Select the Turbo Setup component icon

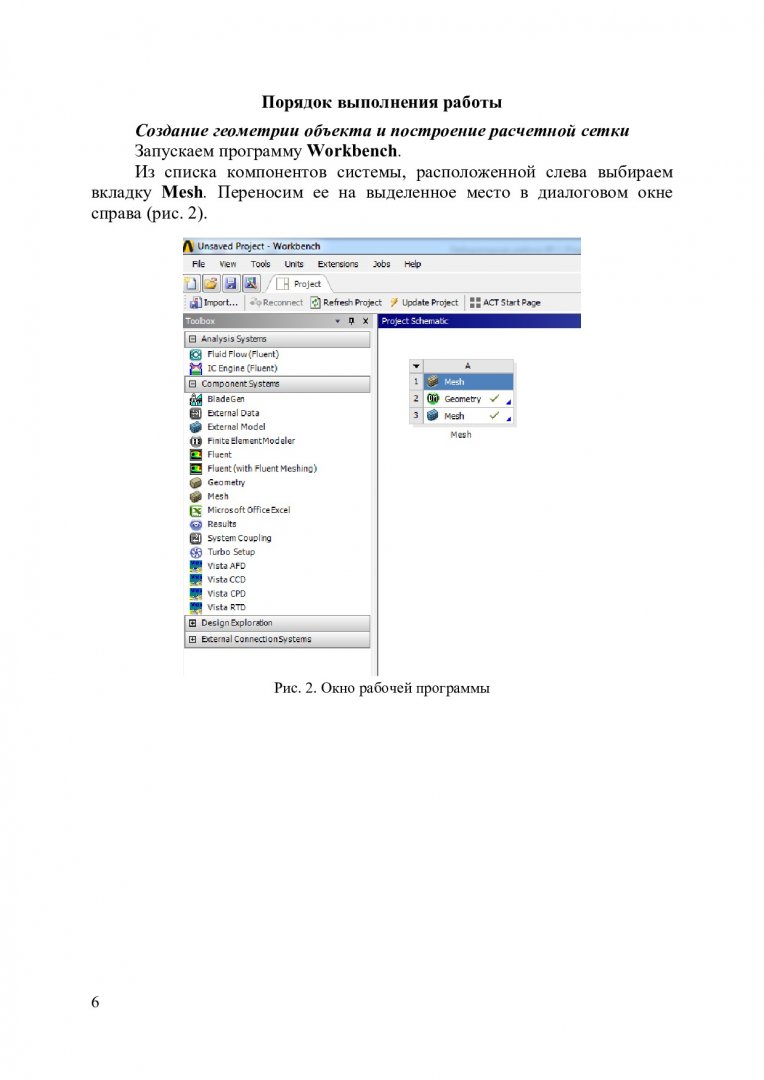click(x=196, y=552)
